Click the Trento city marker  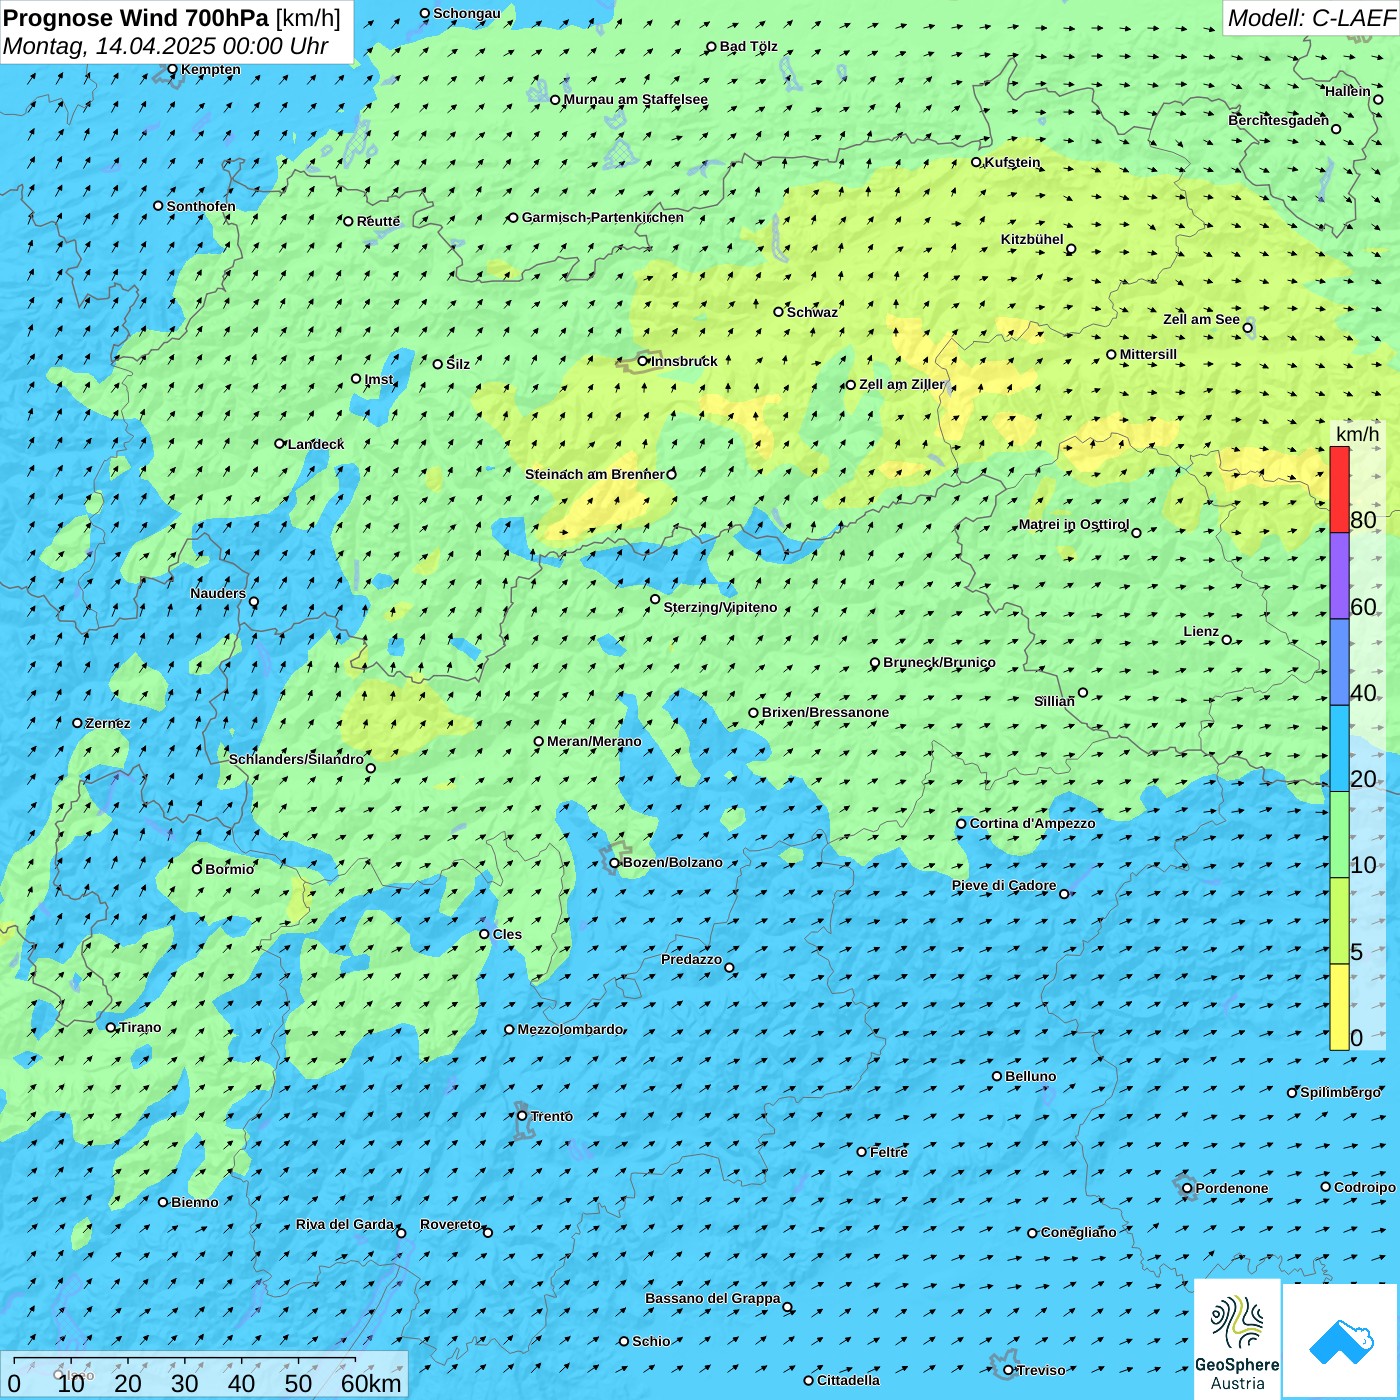[x=522, y=1116]
